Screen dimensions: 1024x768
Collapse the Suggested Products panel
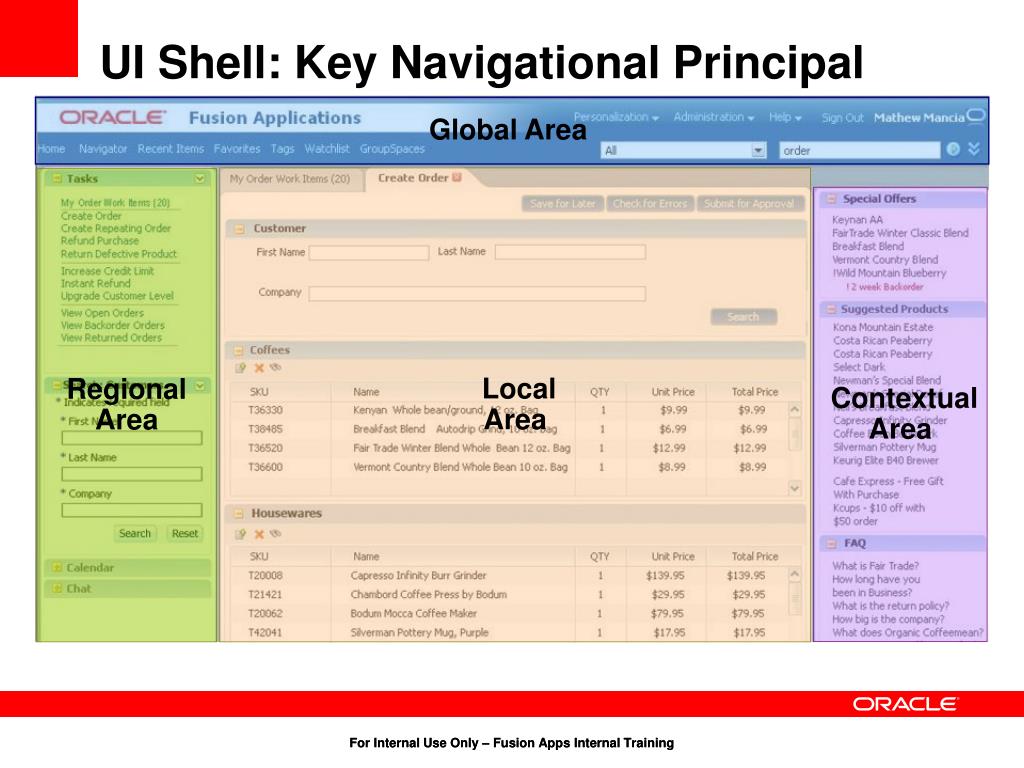(831, 309)
